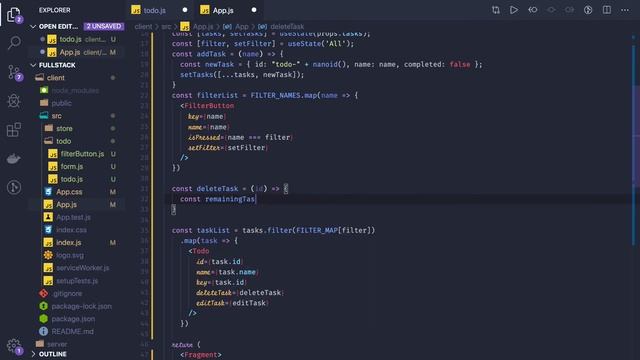Collapse the FULLSTACK folder section

pos(33,65)
